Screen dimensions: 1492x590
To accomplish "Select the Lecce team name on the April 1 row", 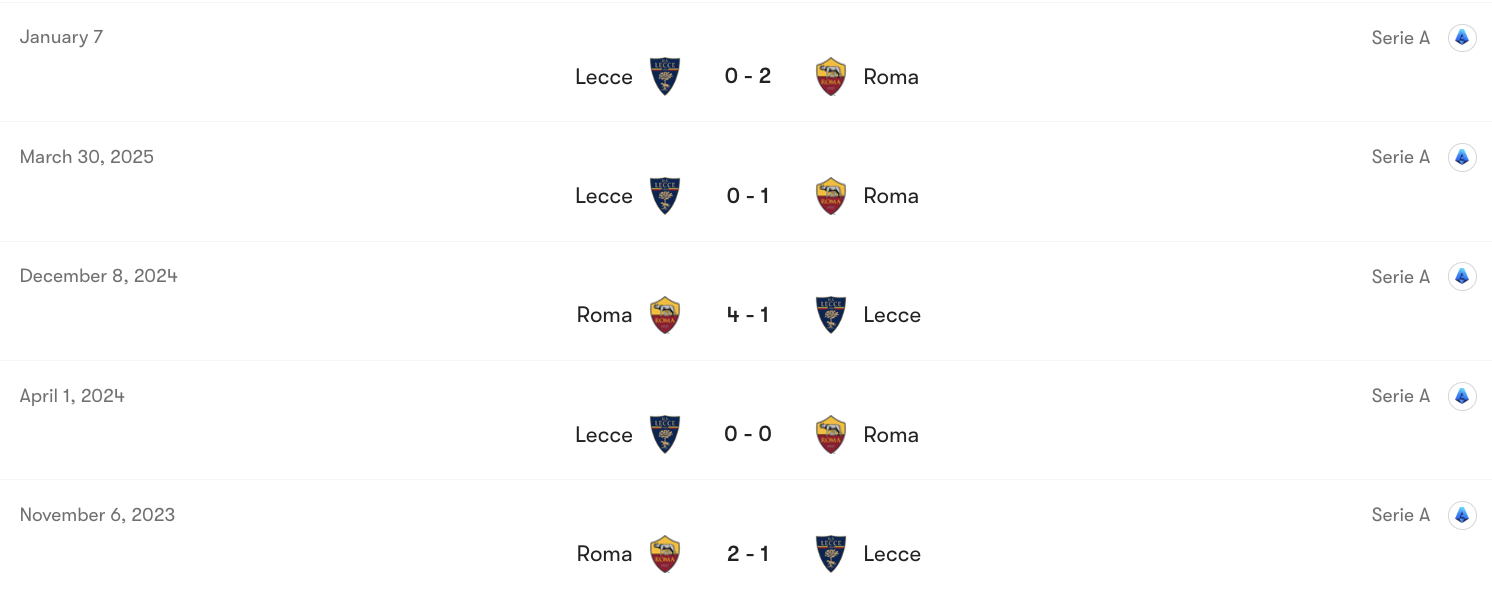I will tap(604, 434).
